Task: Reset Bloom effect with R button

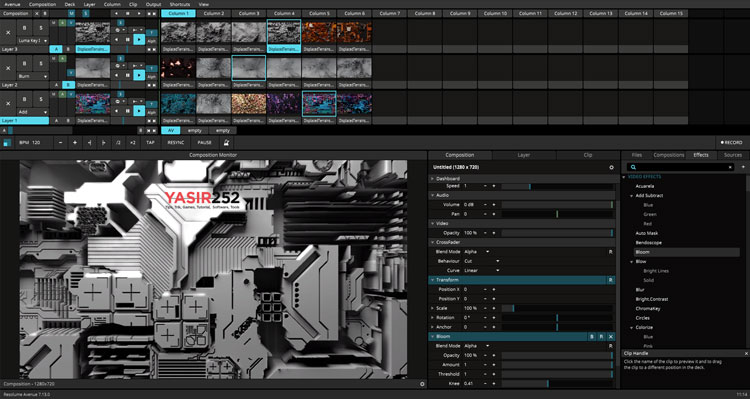Action: point(602,336)
